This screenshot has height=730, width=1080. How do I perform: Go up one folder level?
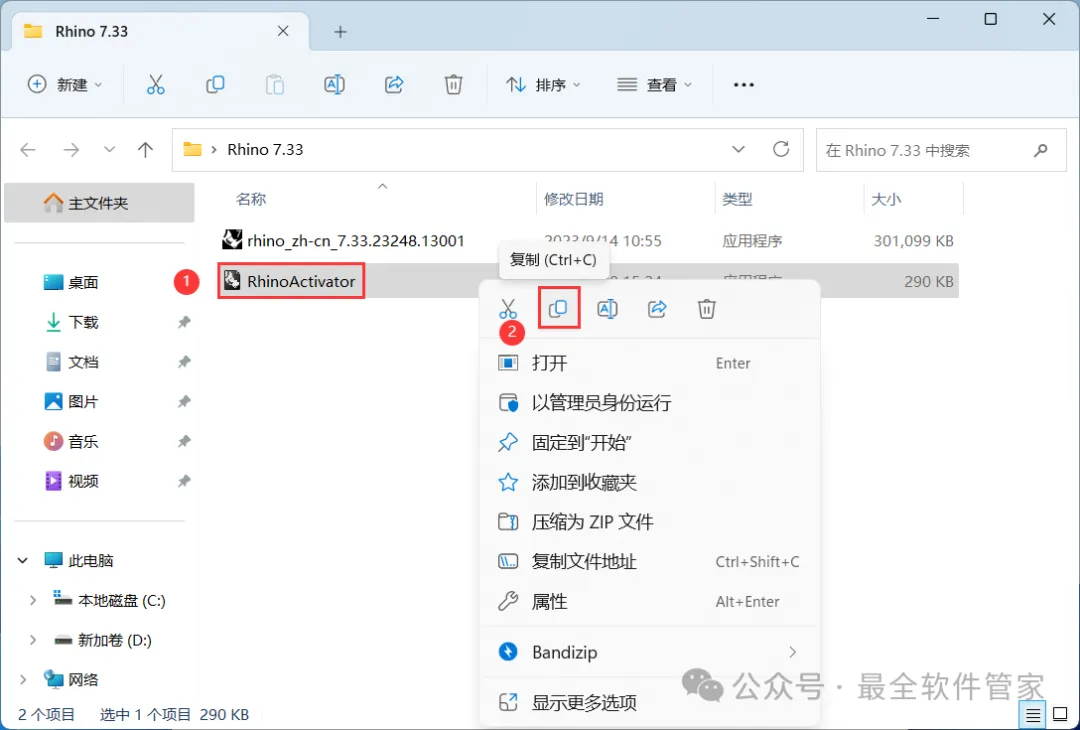coord(145,149)
